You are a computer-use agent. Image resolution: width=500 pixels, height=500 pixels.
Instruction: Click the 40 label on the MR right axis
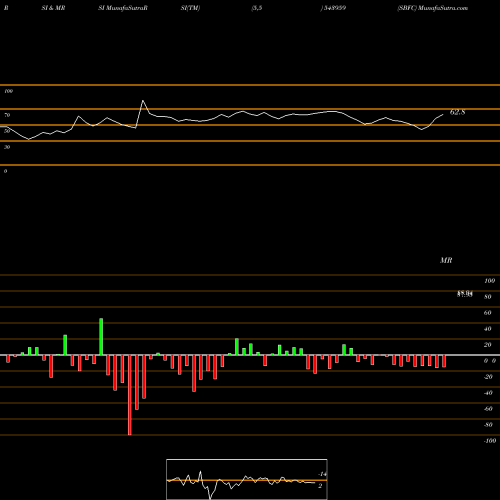coord(487,329)
